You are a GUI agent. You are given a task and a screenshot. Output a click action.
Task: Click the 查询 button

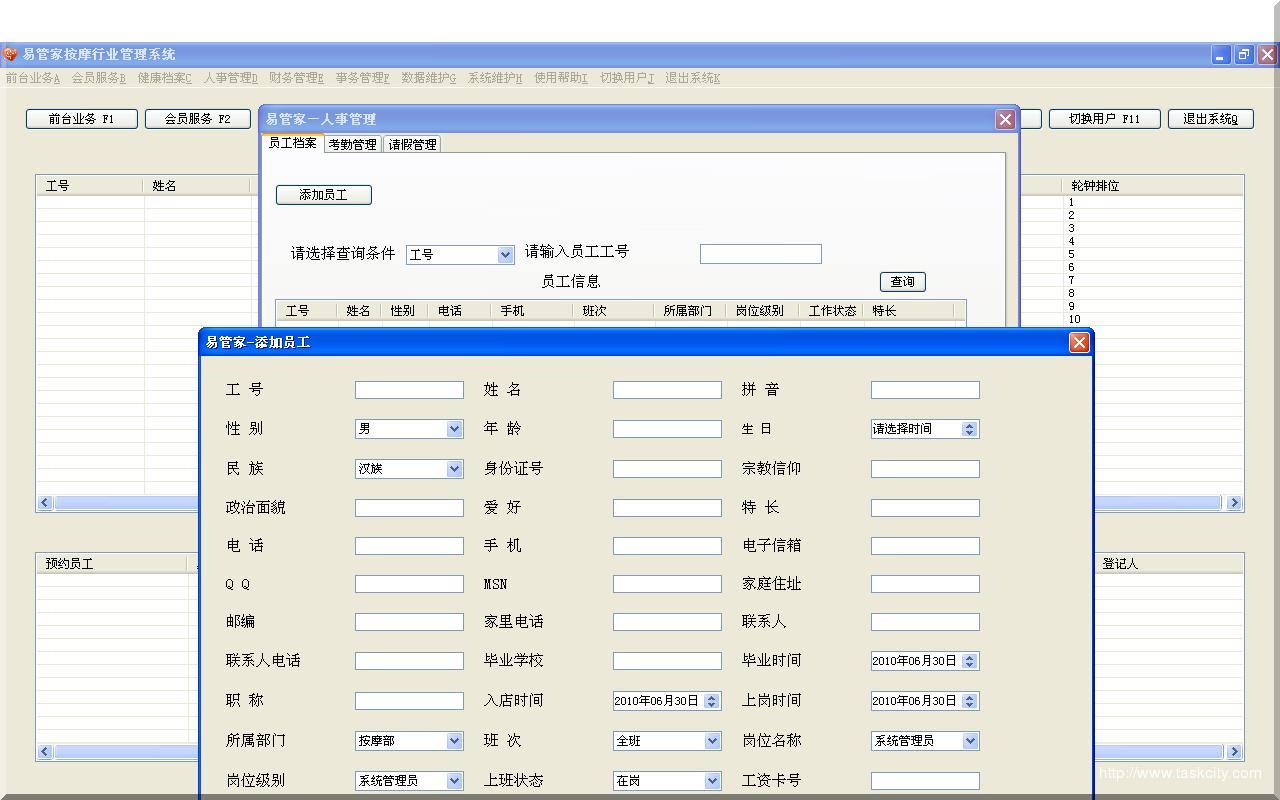pyautogui.click(x=901, y=281)
